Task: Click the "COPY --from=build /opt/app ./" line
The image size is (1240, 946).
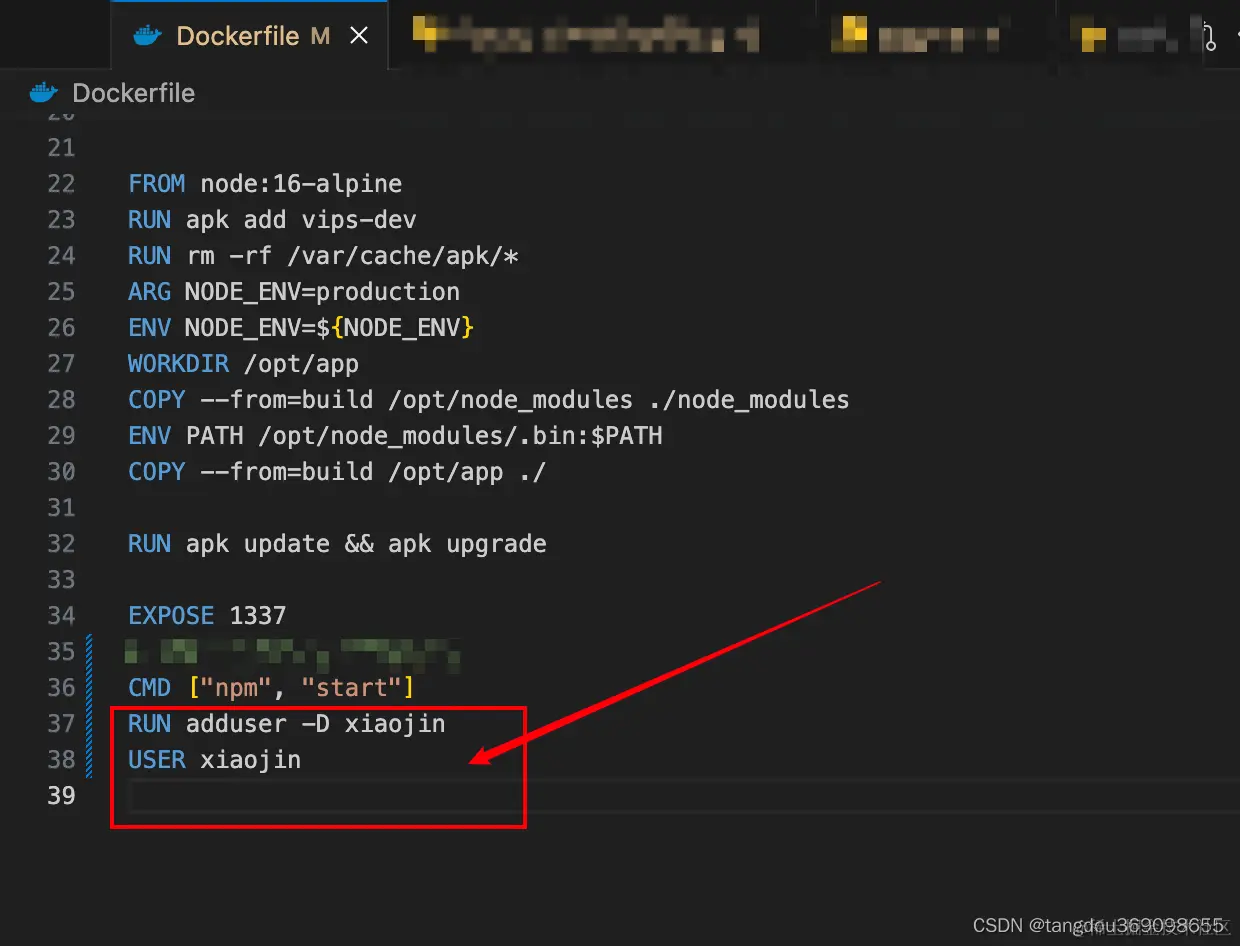Action: pos(337,472)
